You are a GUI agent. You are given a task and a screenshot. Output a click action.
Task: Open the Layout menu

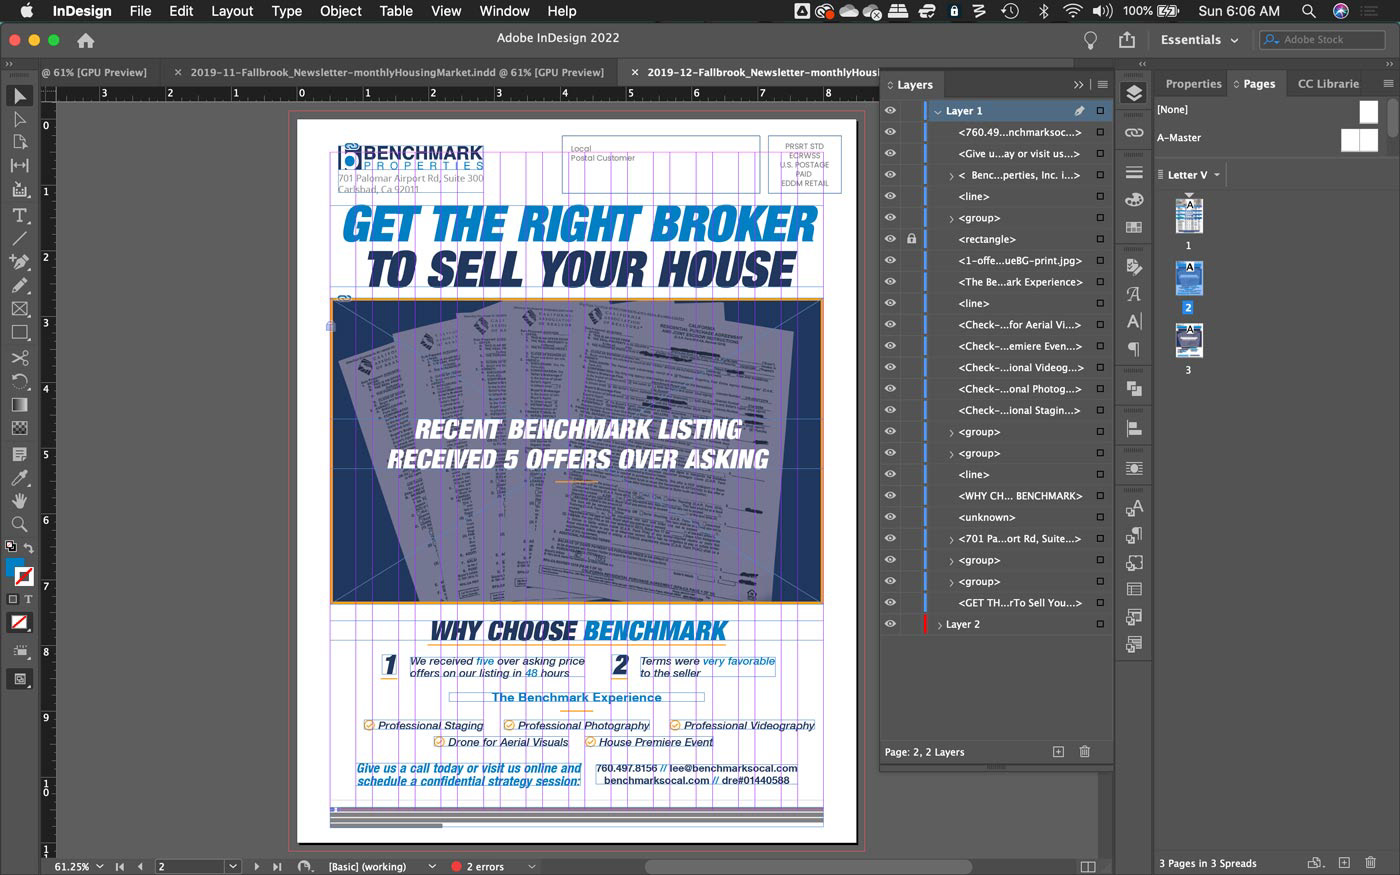pyautogui.click(x=232, y=11)
